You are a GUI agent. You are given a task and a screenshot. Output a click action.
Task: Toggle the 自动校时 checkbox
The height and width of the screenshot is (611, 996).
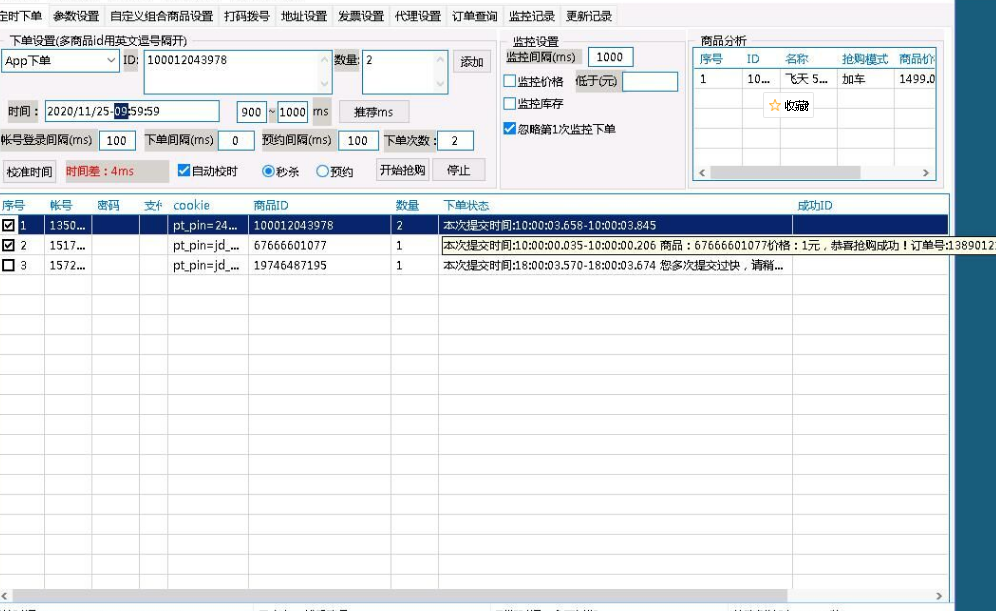pyautogui.click(x=184, y=170)
